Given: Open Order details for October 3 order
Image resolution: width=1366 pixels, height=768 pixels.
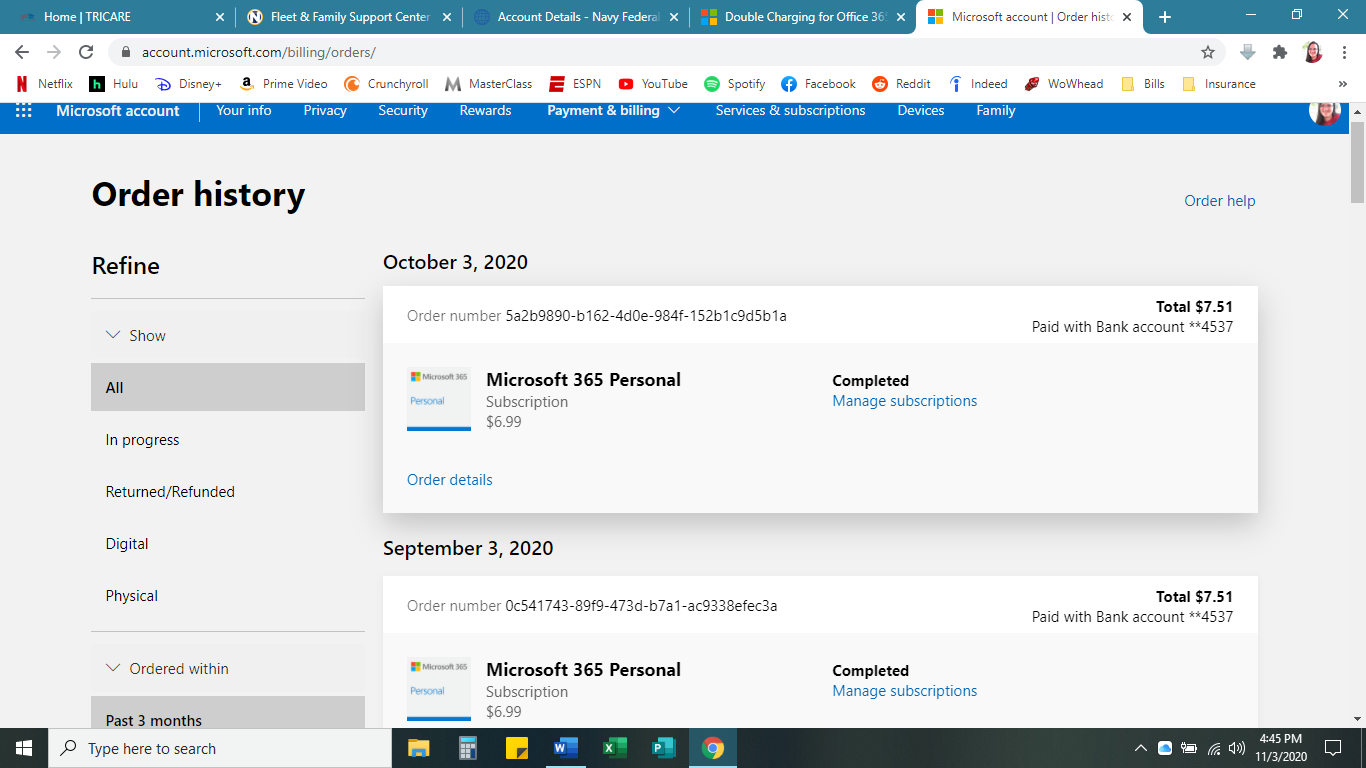Looking at the screenshot, I should point(450,480).
